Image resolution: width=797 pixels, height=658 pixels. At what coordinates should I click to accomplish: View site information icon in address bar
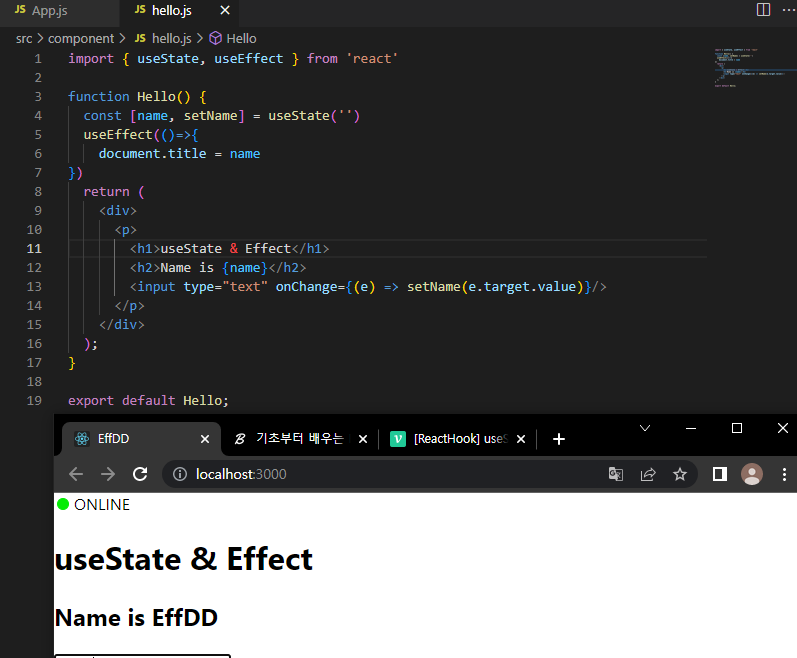pos(179,474)
